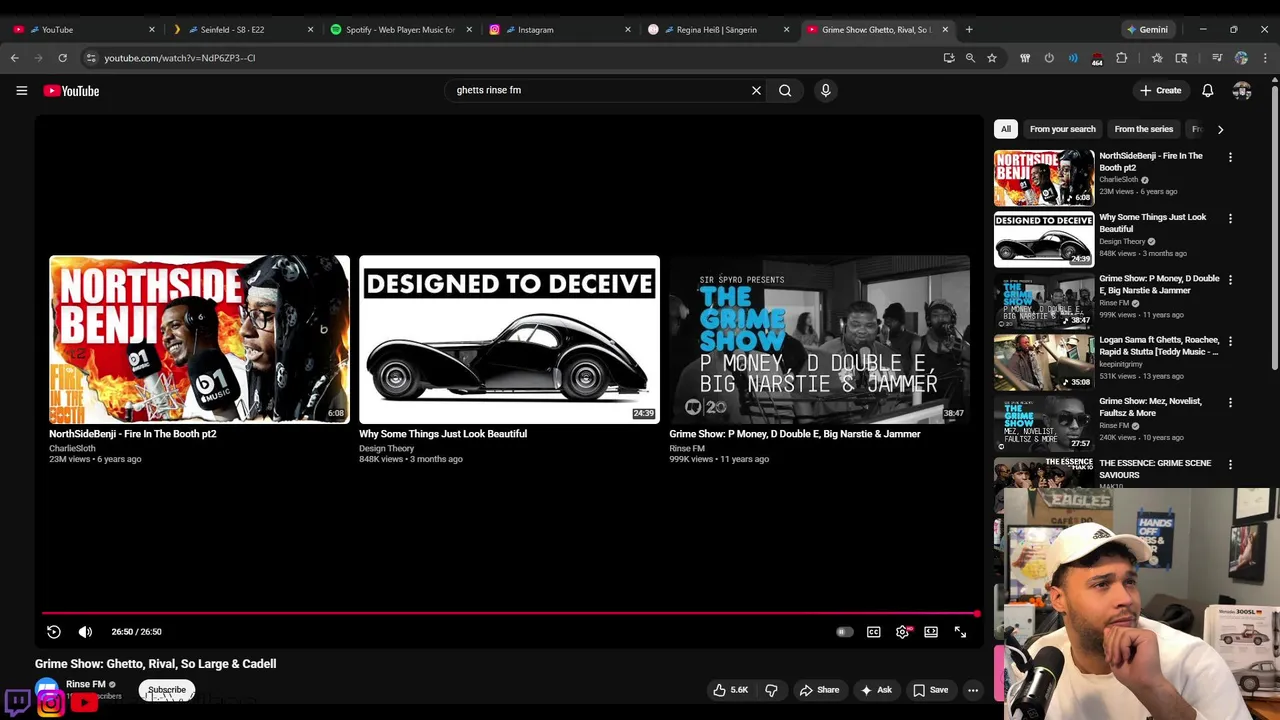This screenshot has width=1280, height=720.
Task: Click the Gemini button in the title bar
Action: [1147, 30]
